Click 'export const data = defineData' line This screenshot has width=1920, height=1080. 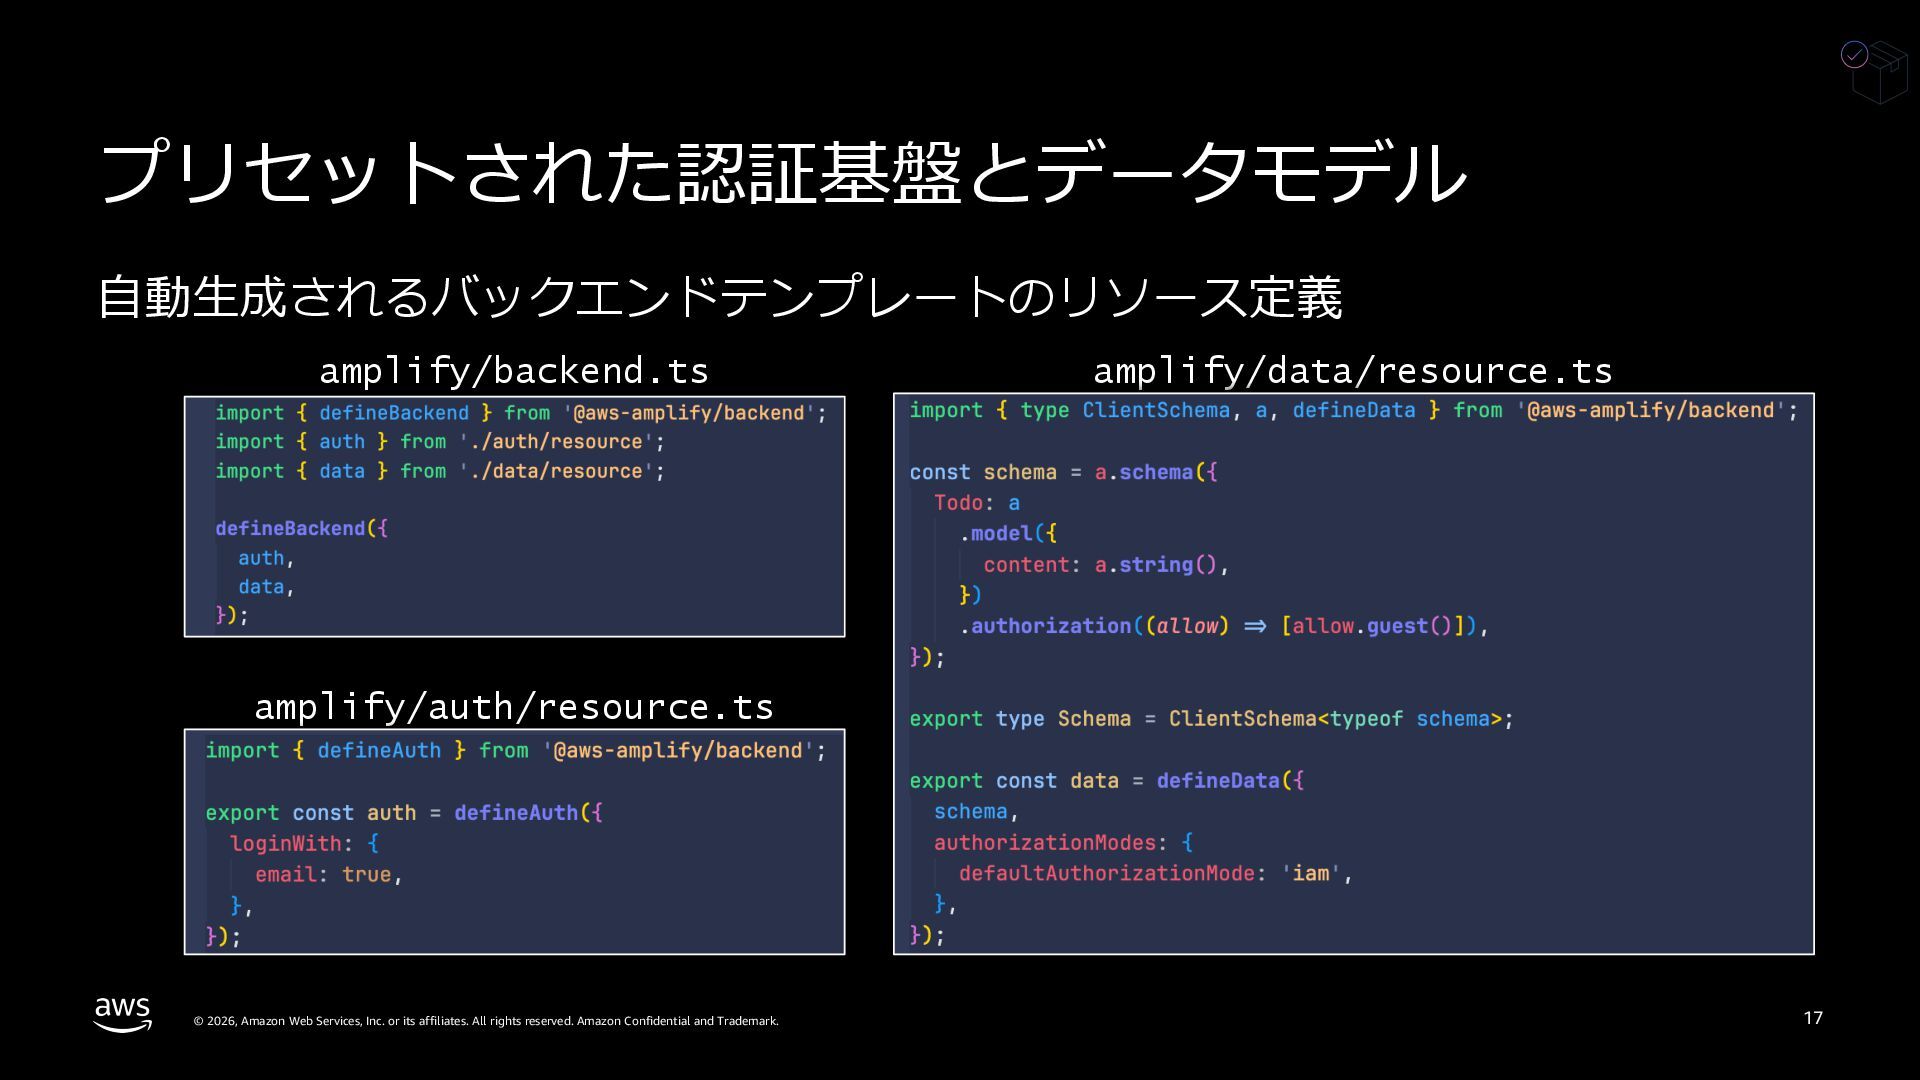[x=1106, y=781]
